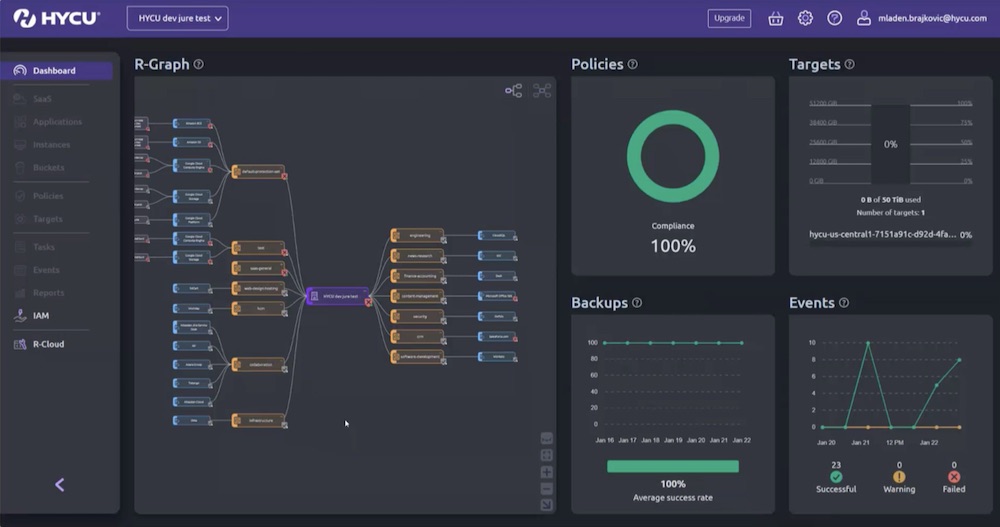Open SaaS in sidebar

pyautogui.click(x=42, y=99)
